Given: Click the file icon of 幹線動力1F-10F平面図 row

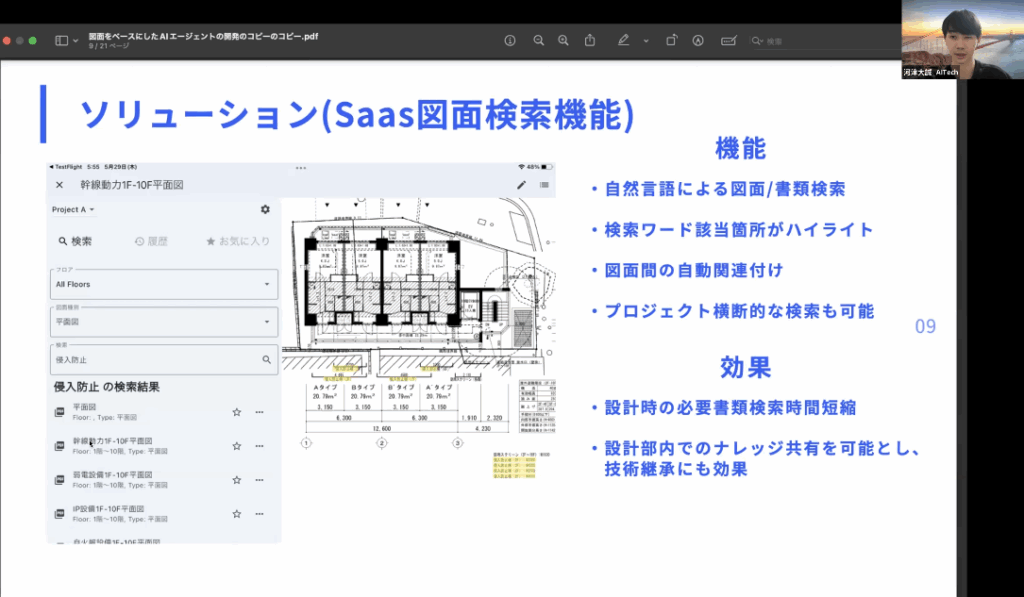Looking at the screenshot, I should [x=59, y=446].
